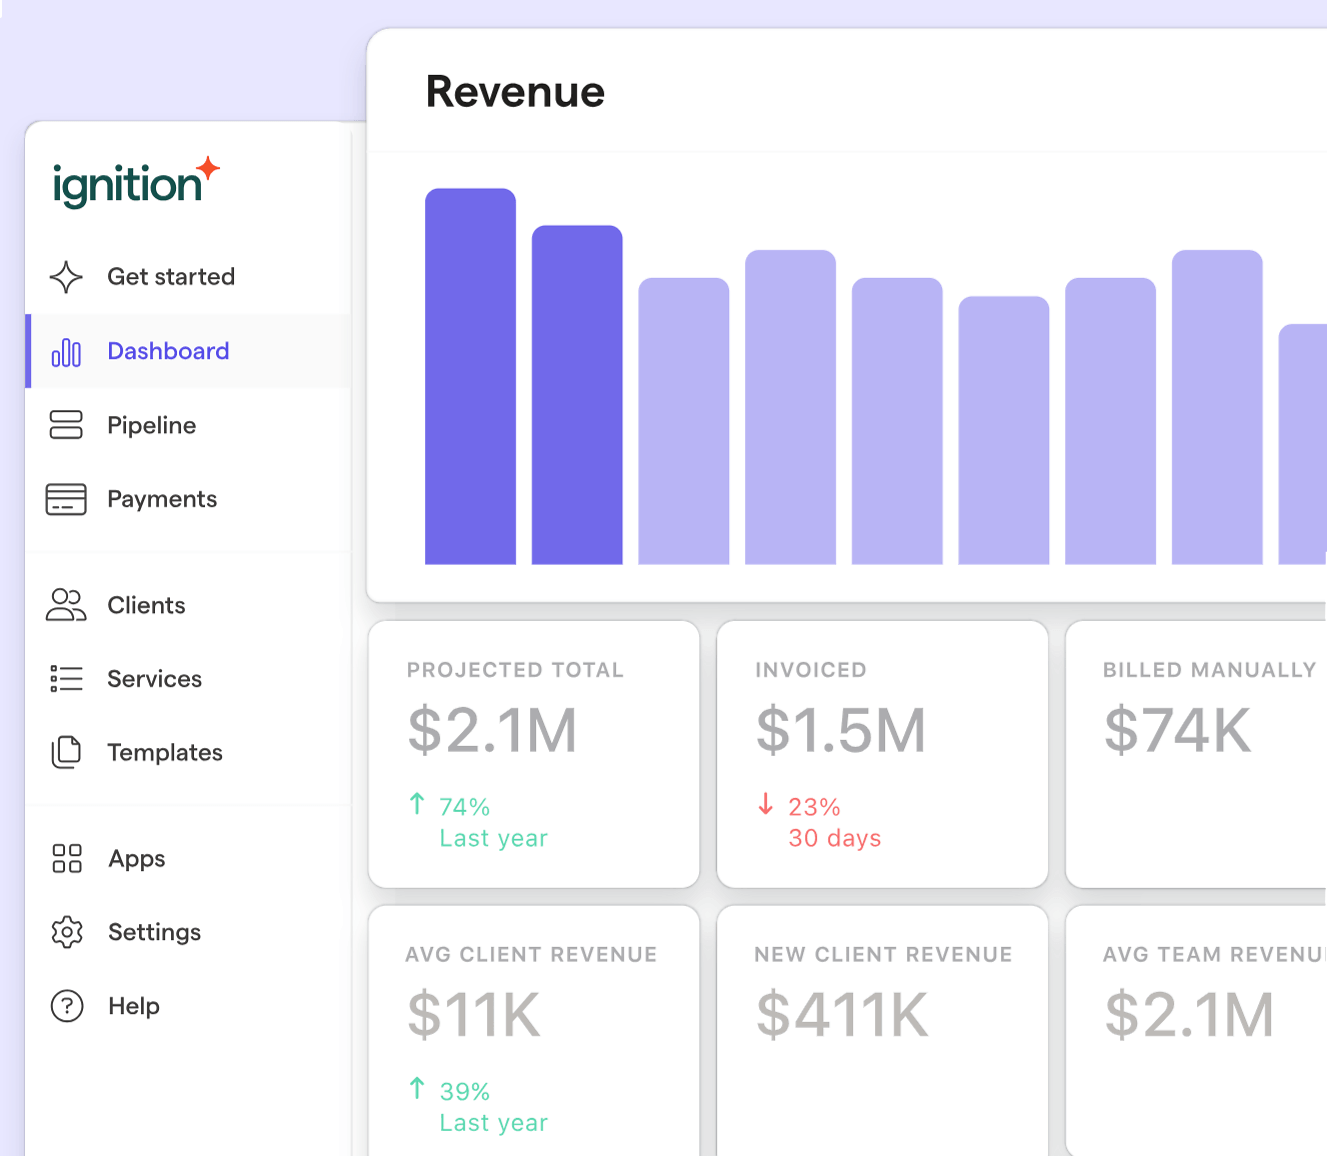
Task: Click the shortest fully visible revenue bar
Action: pos(1004,430)
